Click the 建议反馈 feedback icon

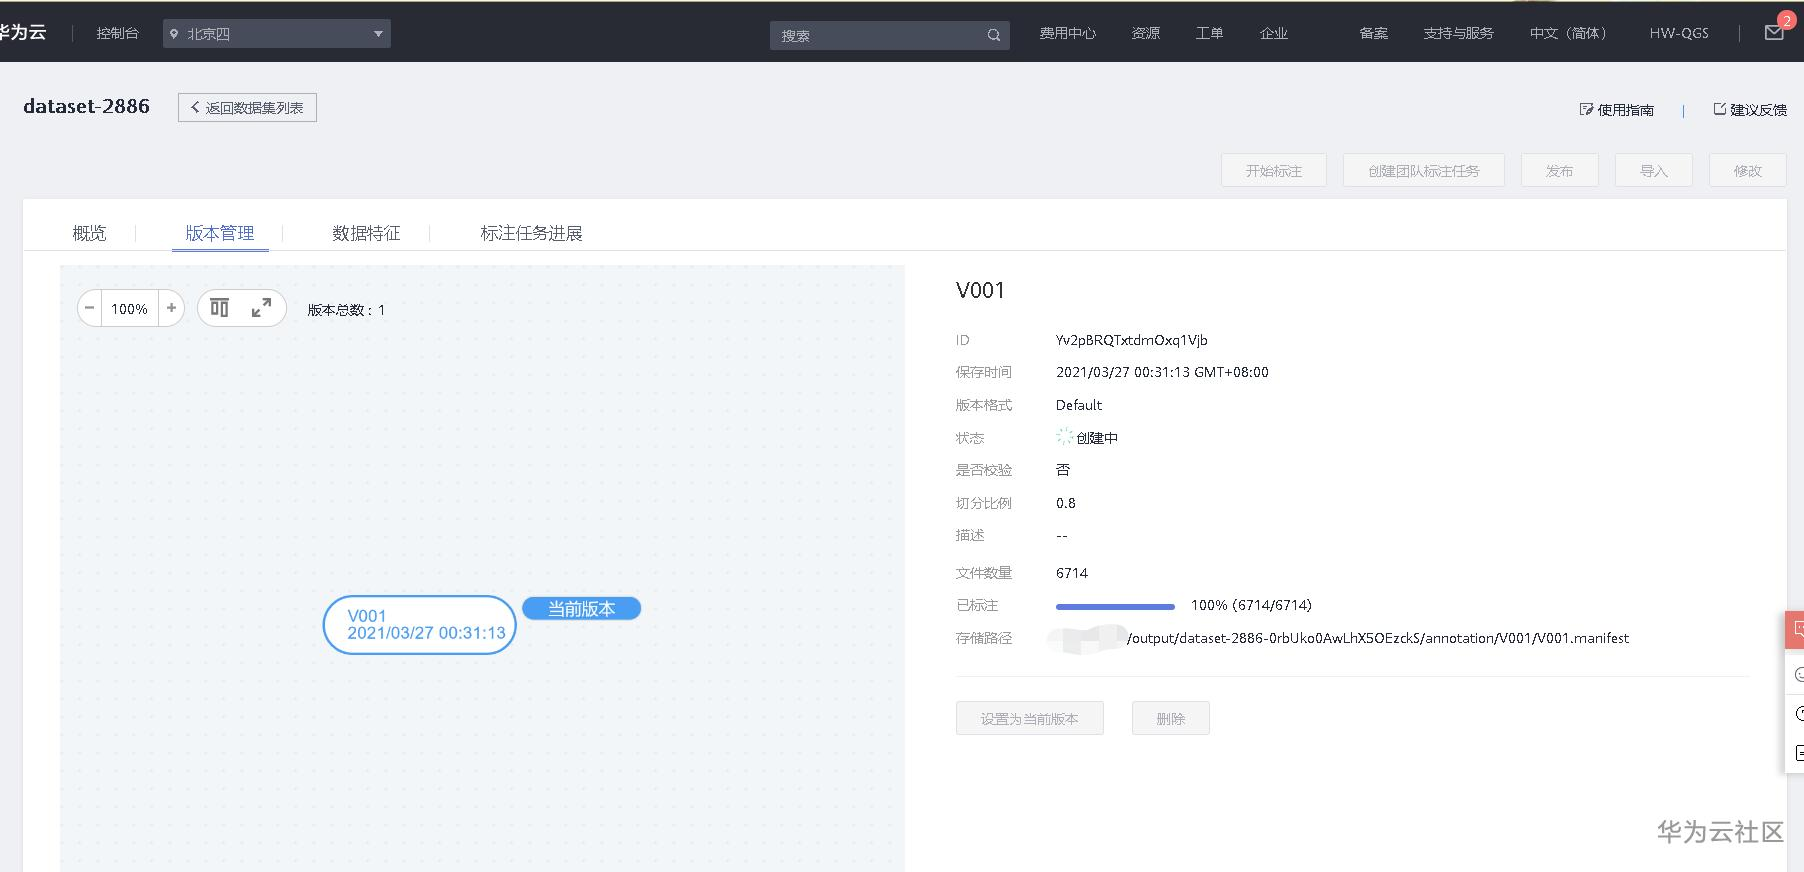coord(1720,109)
